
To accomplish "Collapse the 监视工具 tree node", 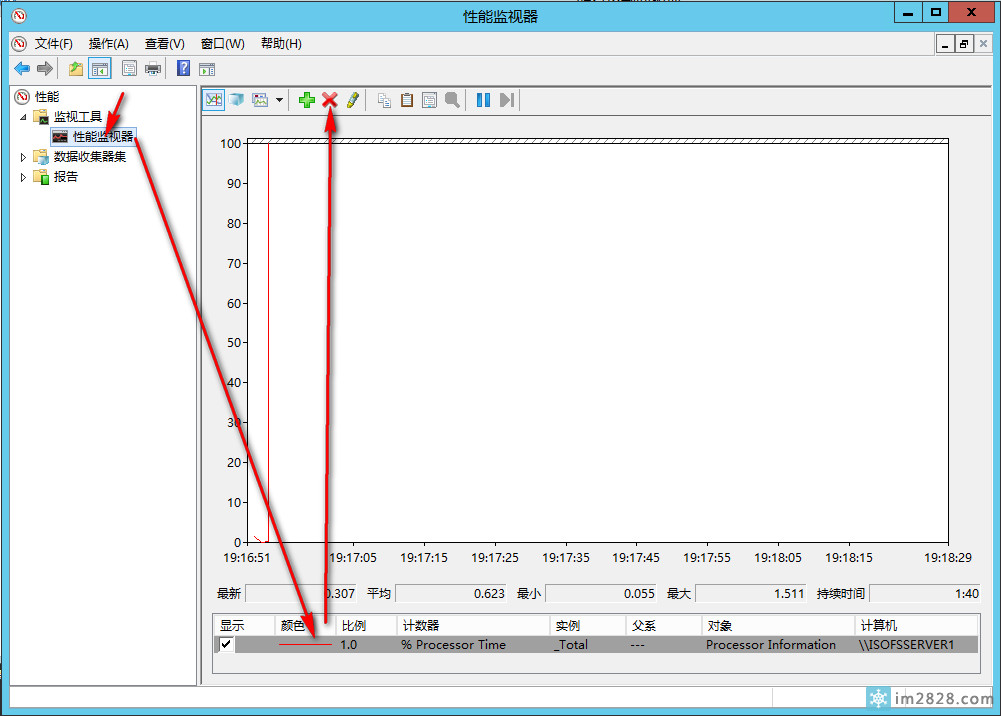I will 23,117.
